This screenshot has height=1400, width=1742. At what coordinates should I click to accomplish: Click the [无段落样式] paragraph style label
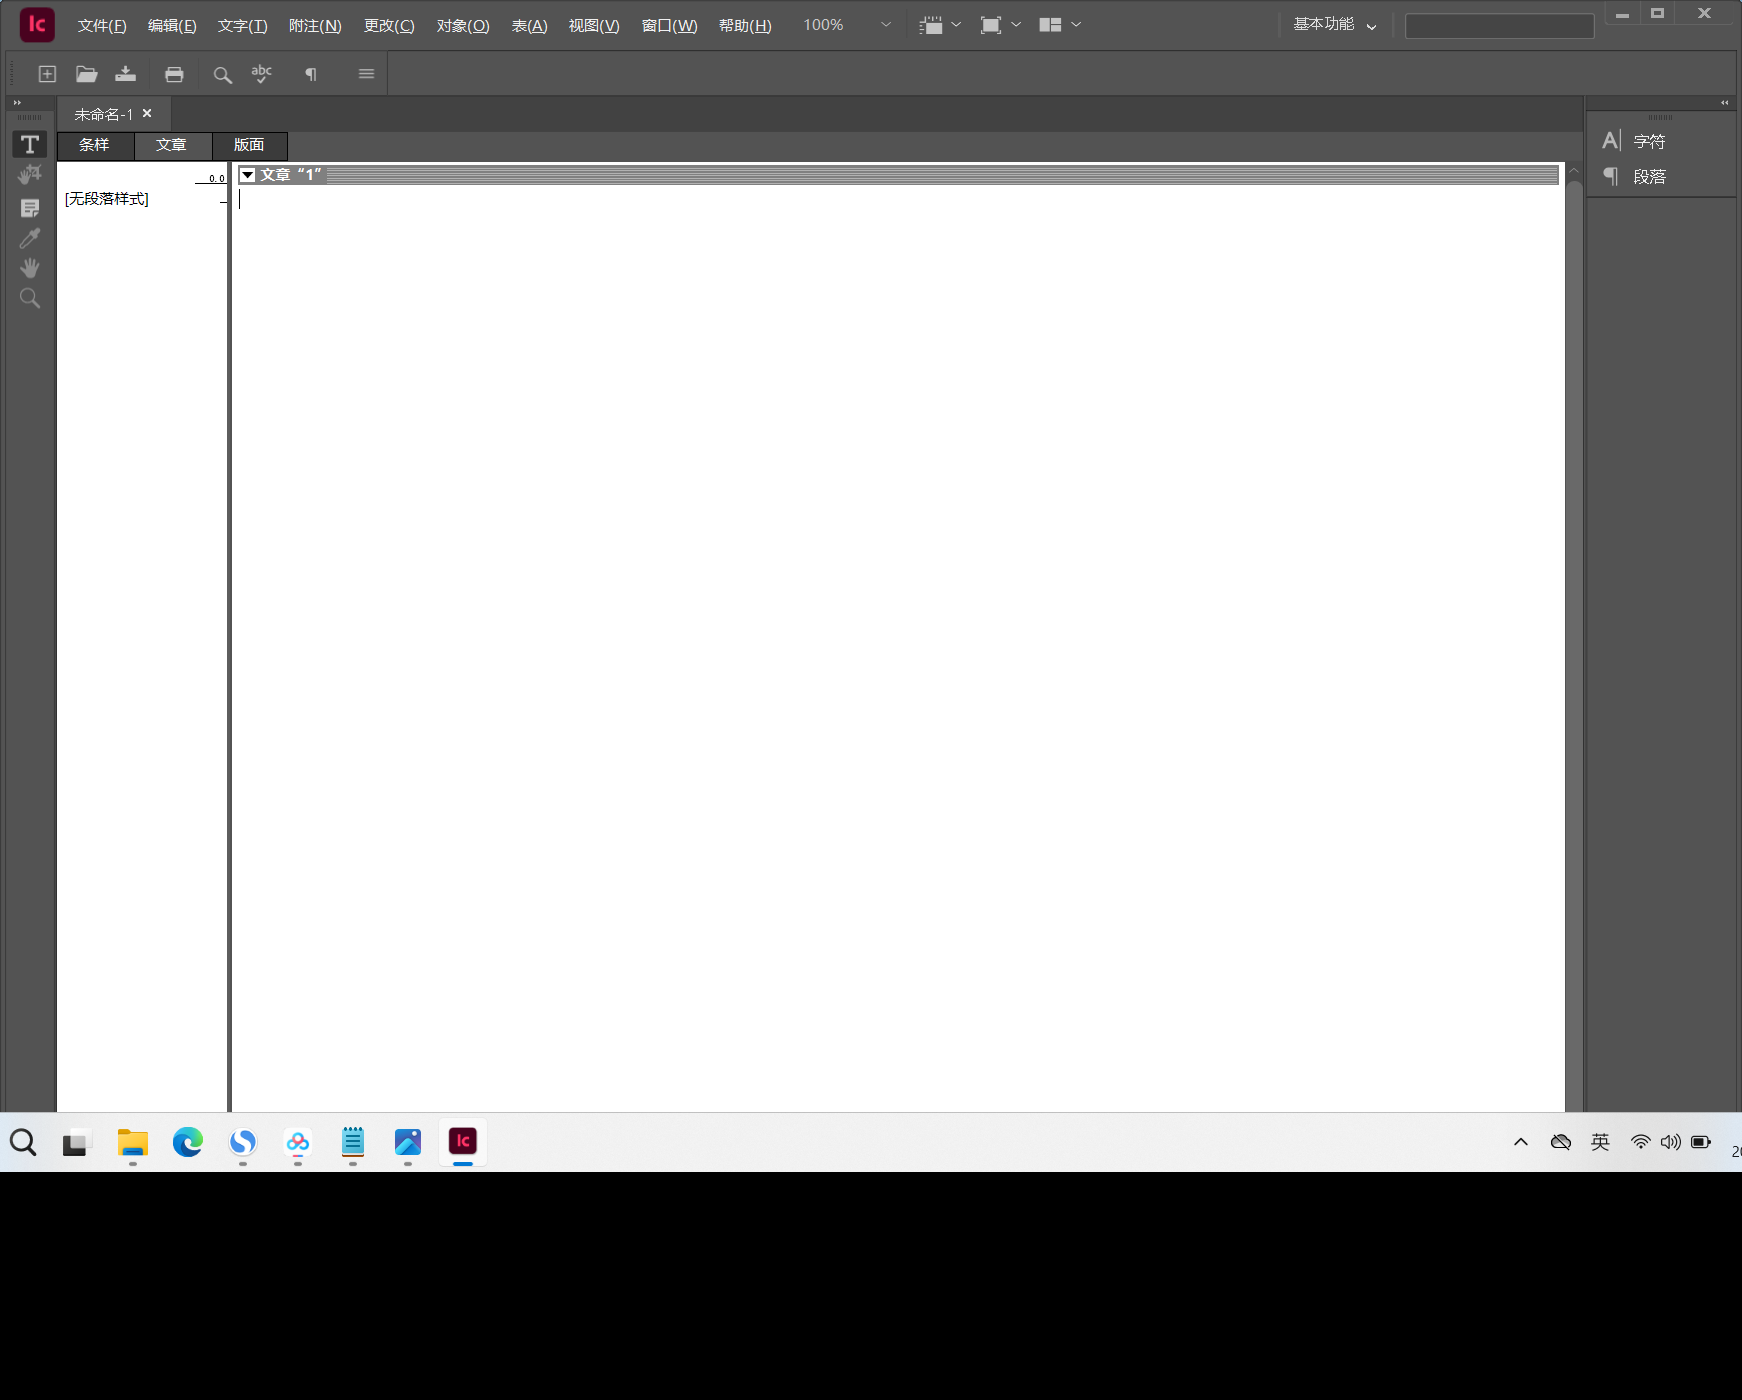click(x=107, y=199)
